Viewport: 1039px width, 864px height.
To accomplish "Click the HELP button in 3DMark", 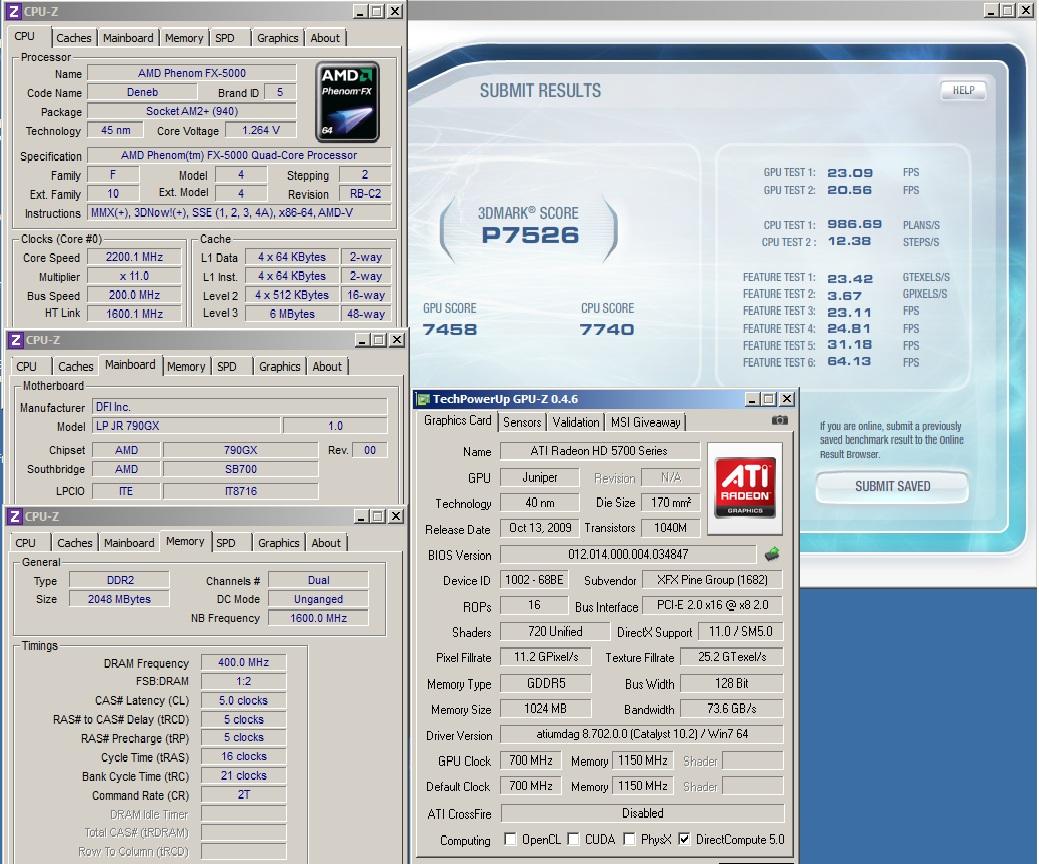I will coord(963,90).
